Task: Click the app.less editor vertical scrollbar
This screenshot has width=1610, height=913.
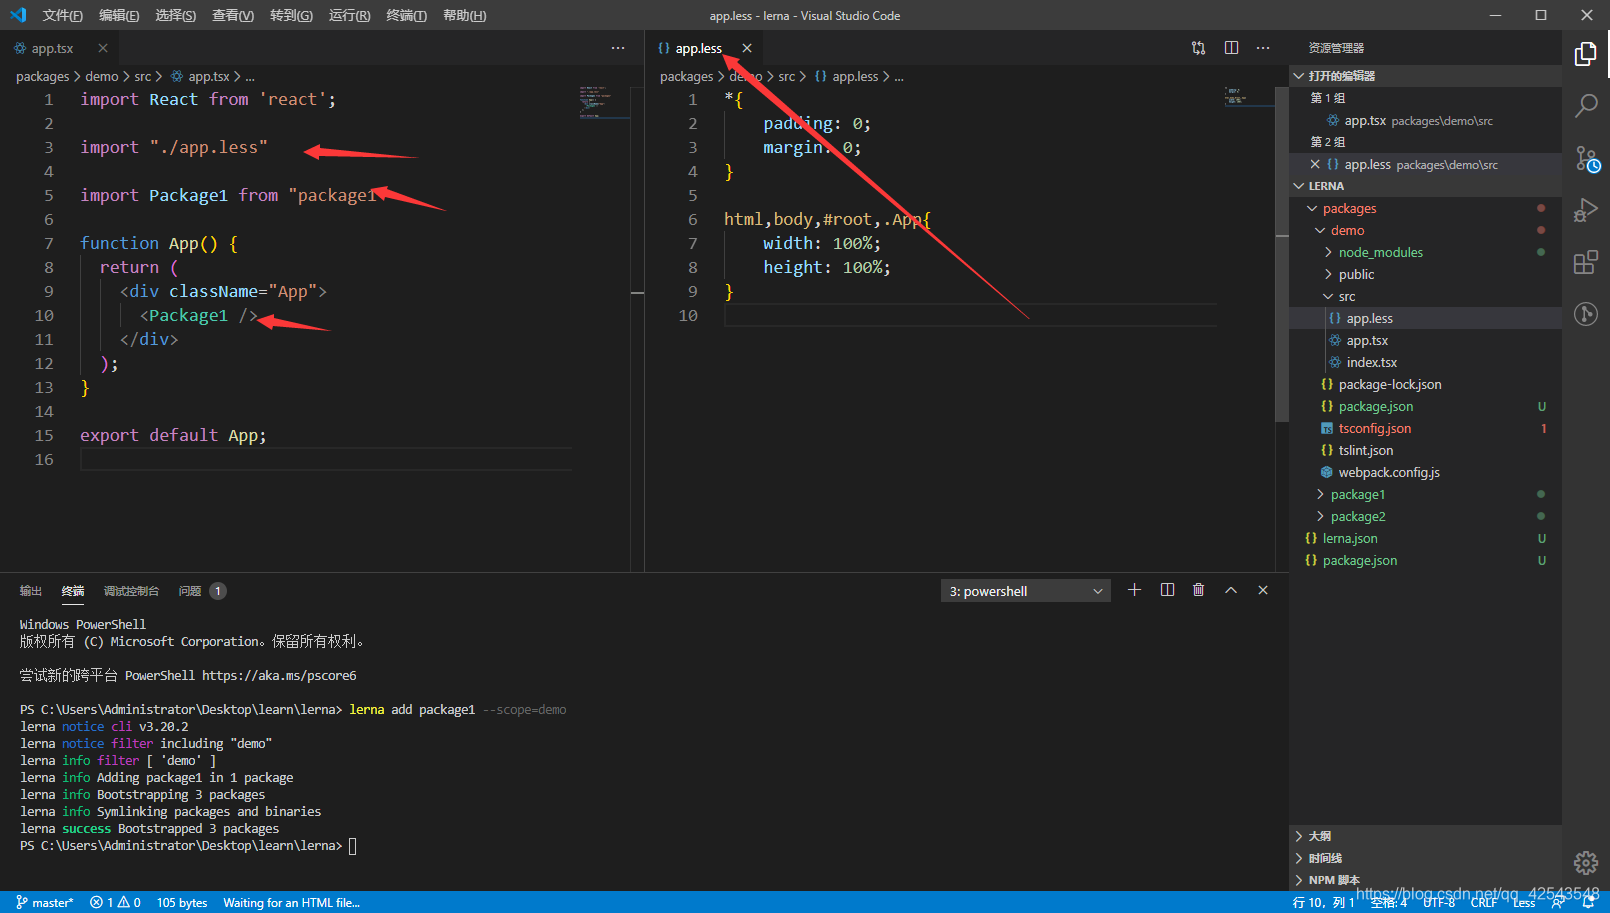Action: coord(1282,254)
